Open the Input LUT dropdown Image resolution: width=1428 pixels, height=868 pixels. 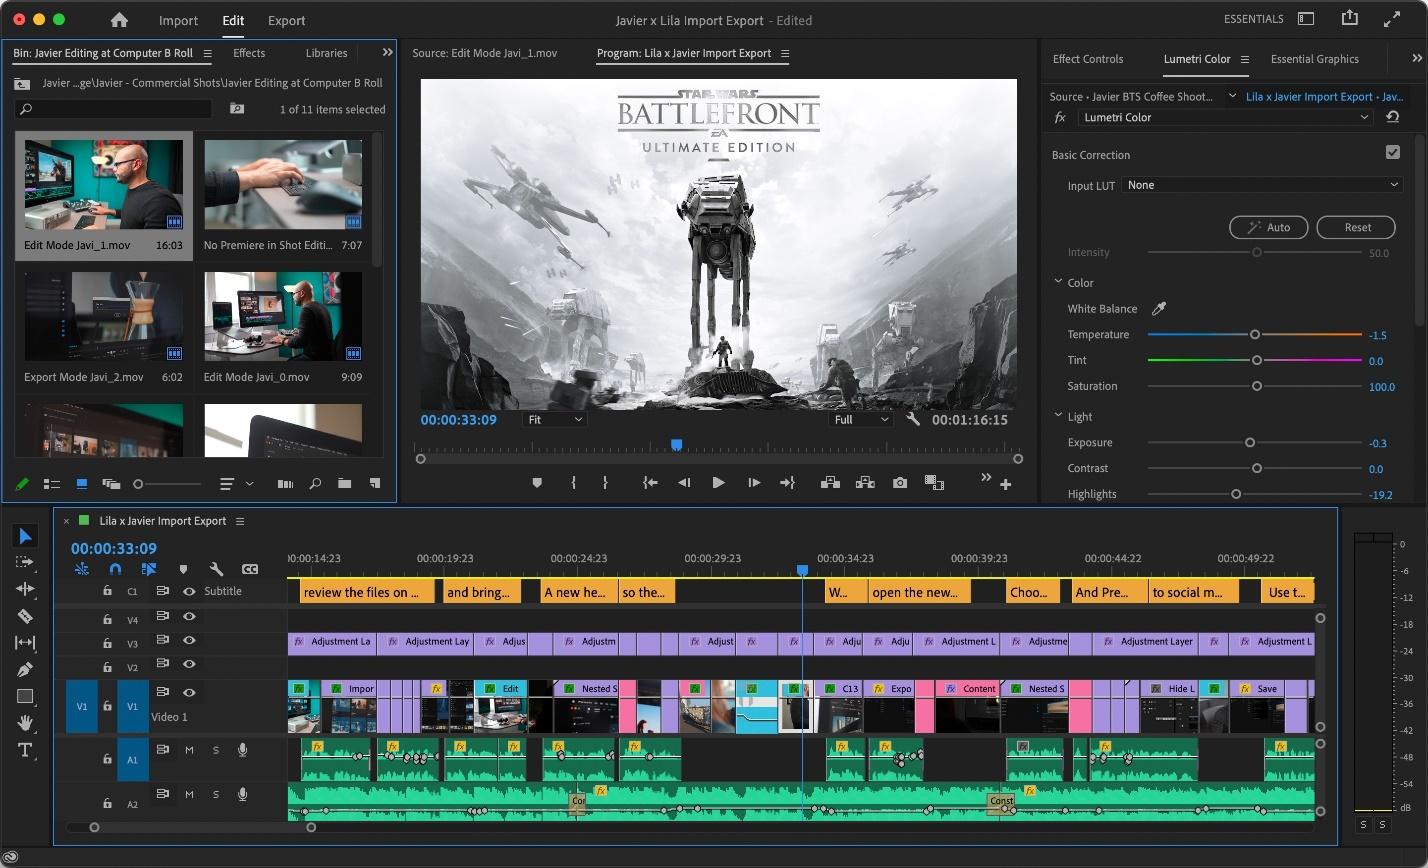pos(1263,185)
